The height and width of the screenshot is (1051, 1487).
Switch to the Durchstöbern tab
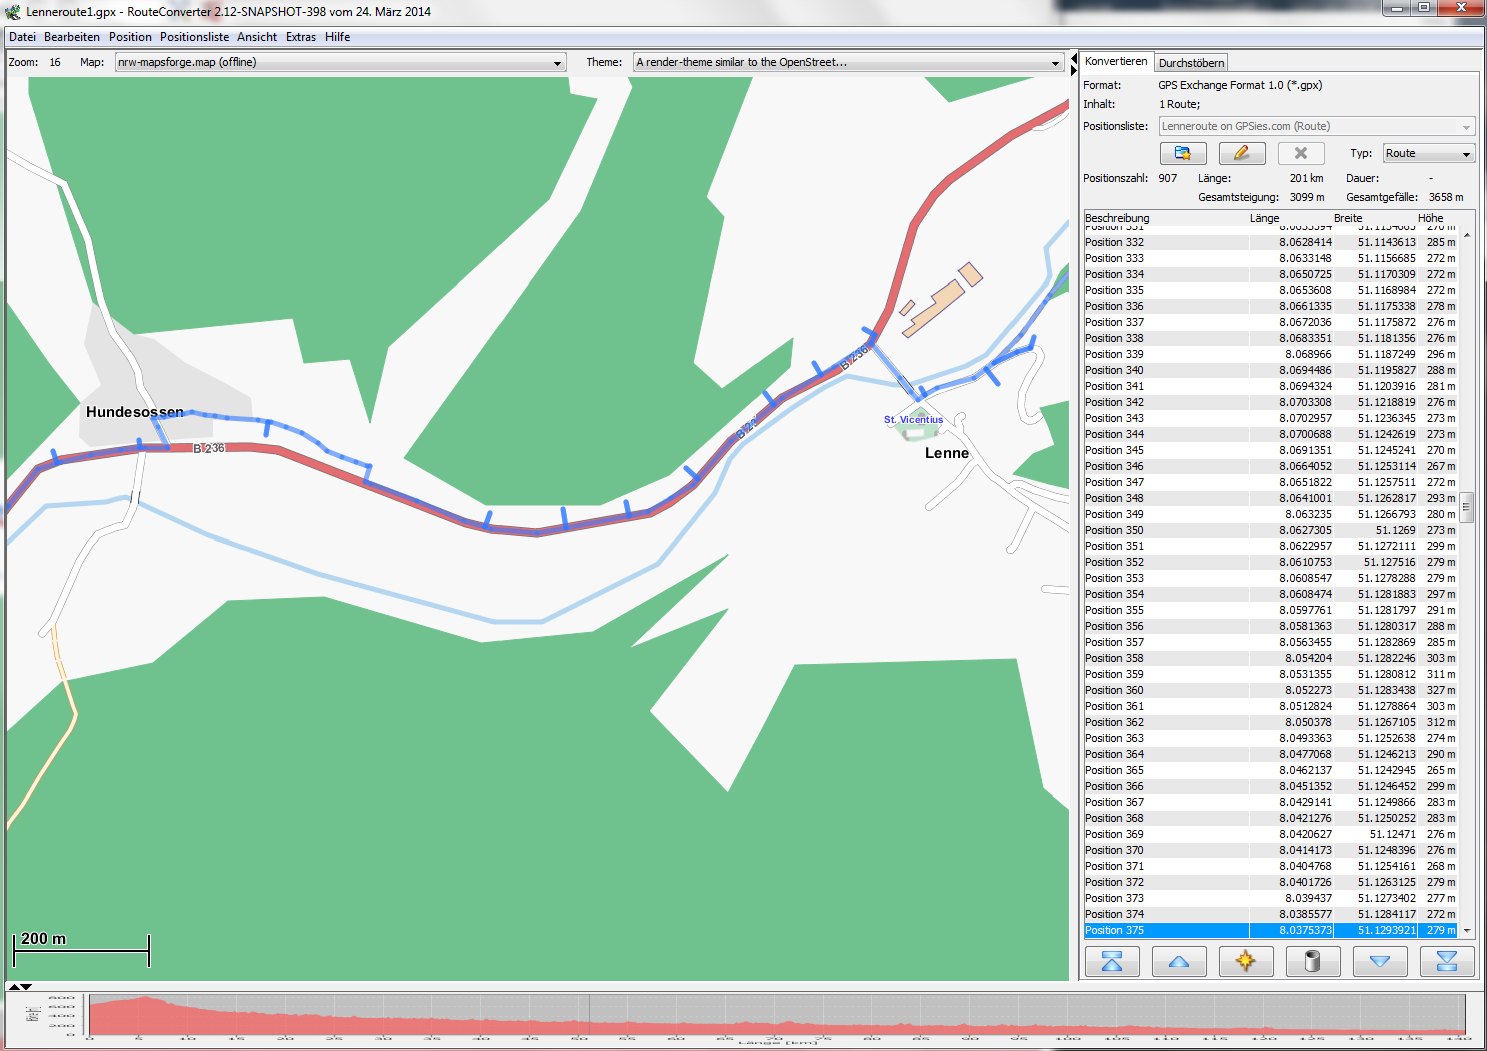point(1191,63)
